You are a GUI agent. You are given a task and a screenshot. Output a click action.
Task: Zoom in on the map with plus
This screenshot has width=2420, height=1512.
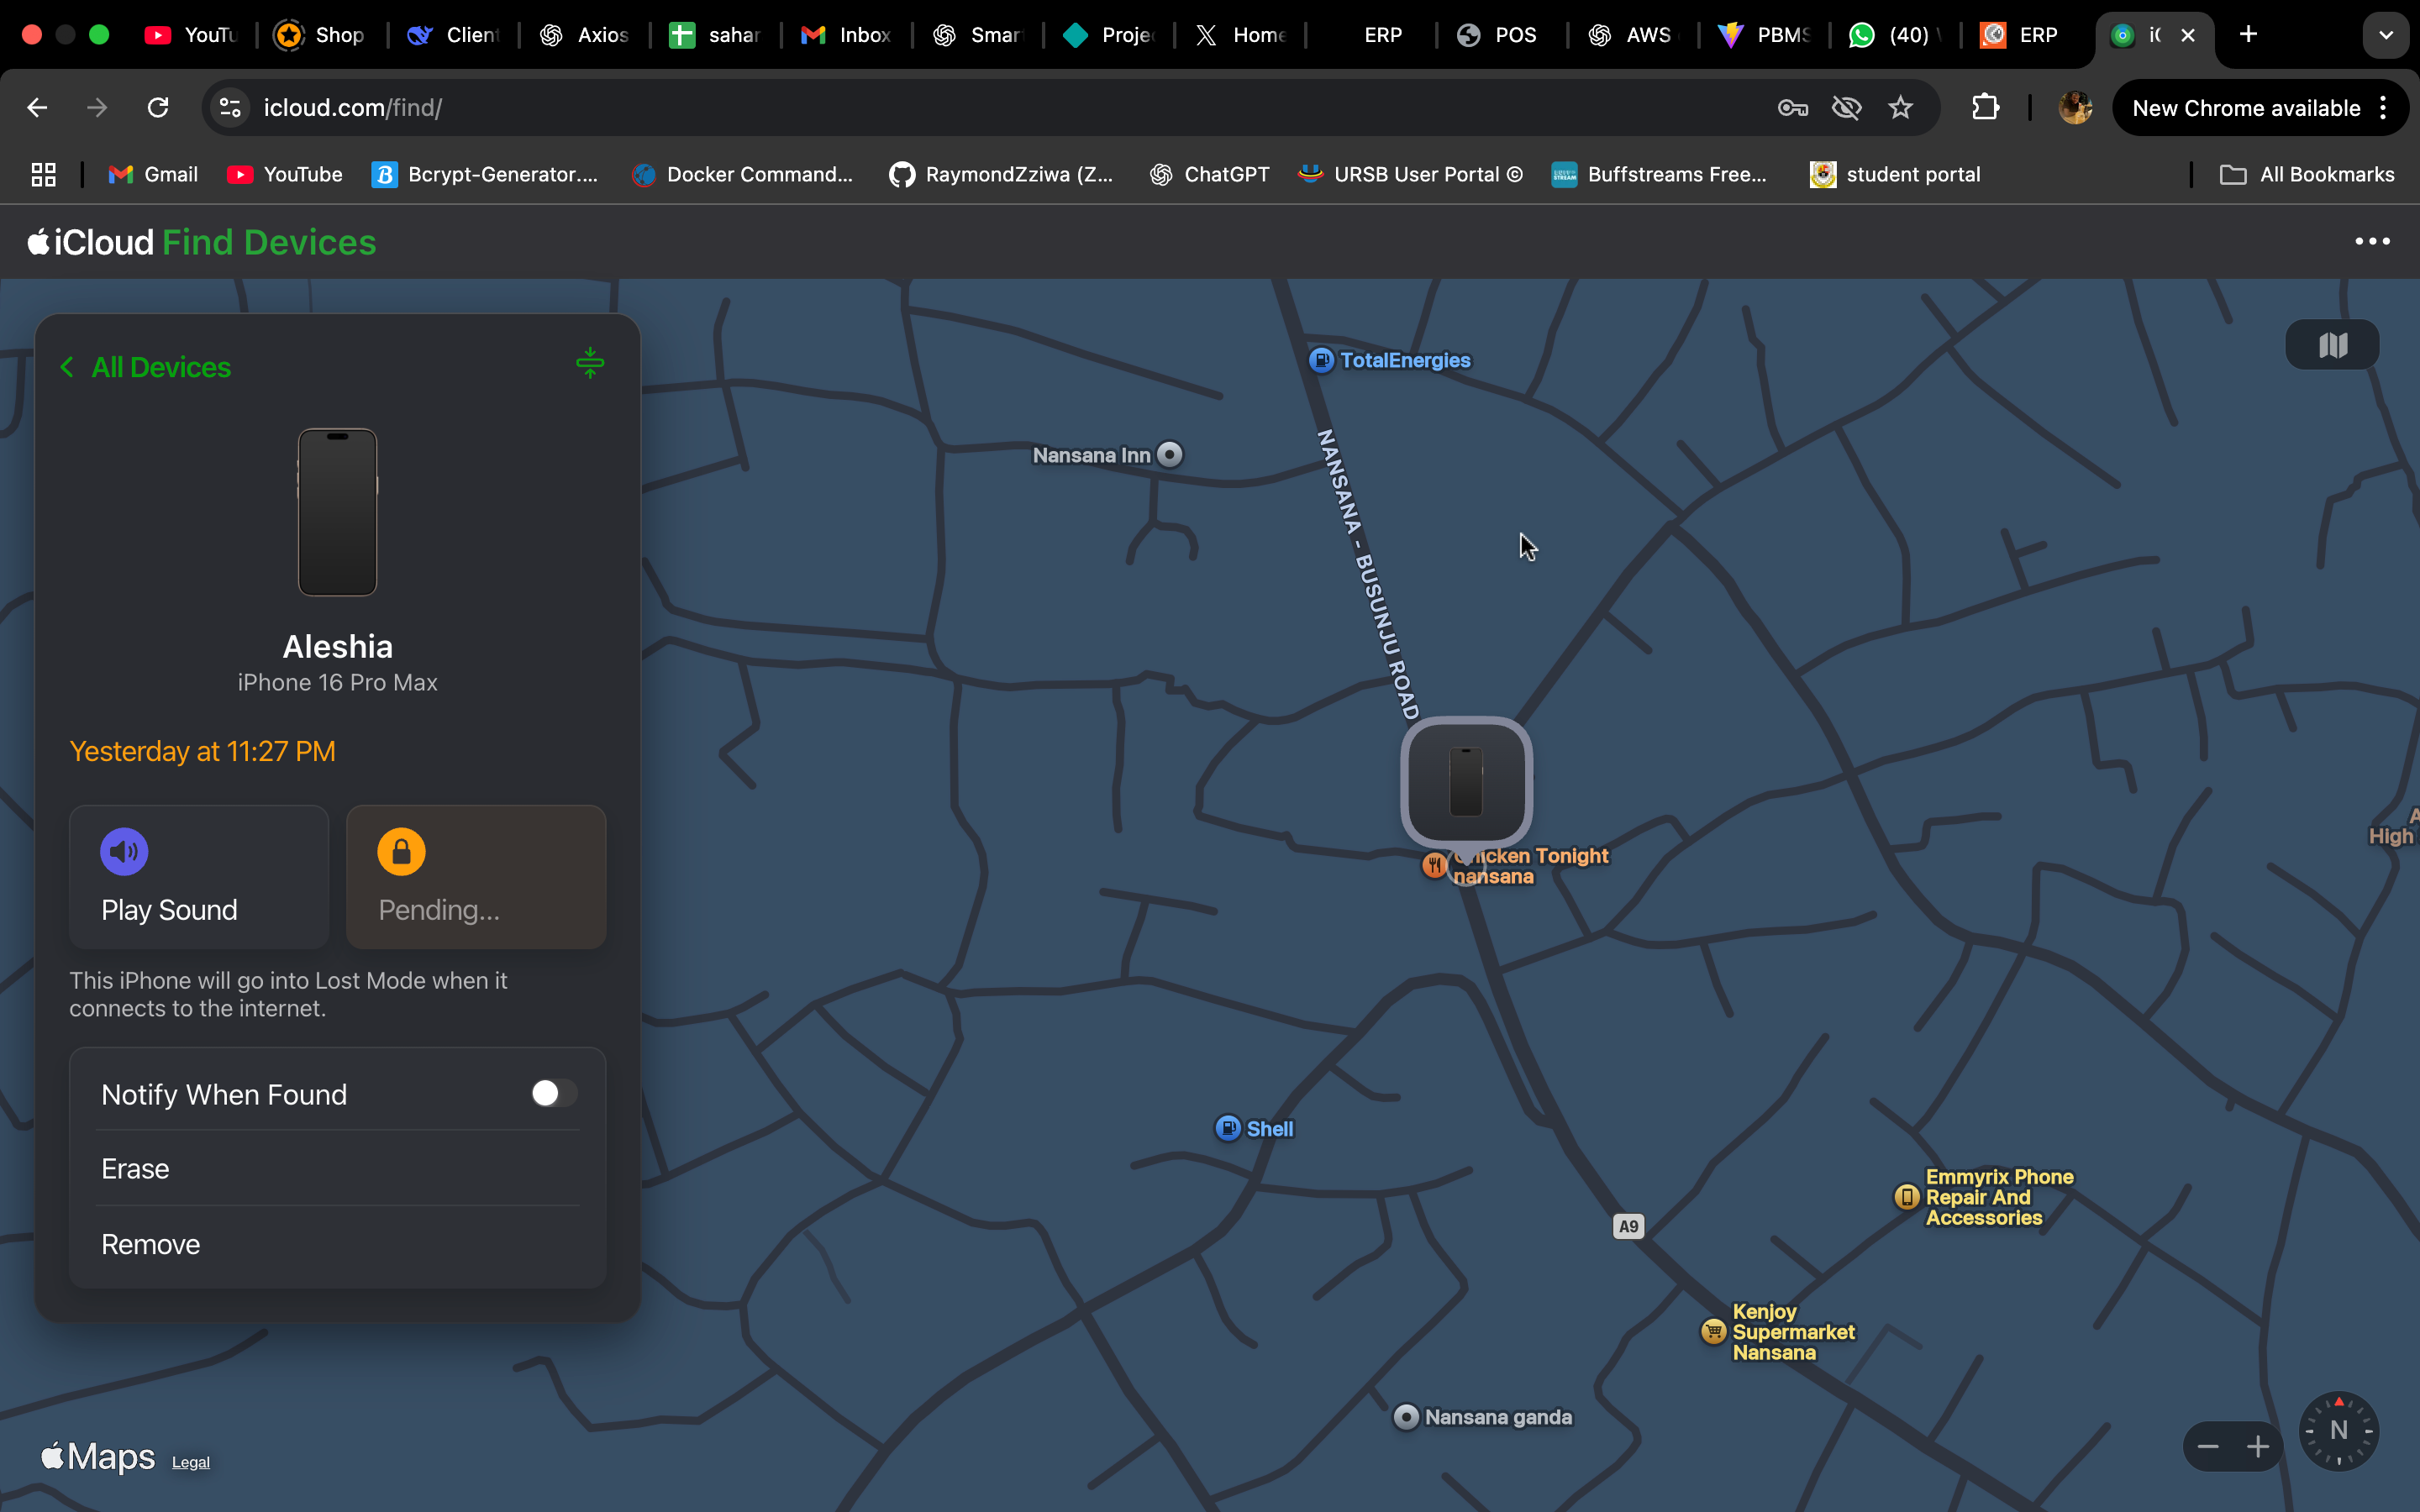(2258, 1447)
